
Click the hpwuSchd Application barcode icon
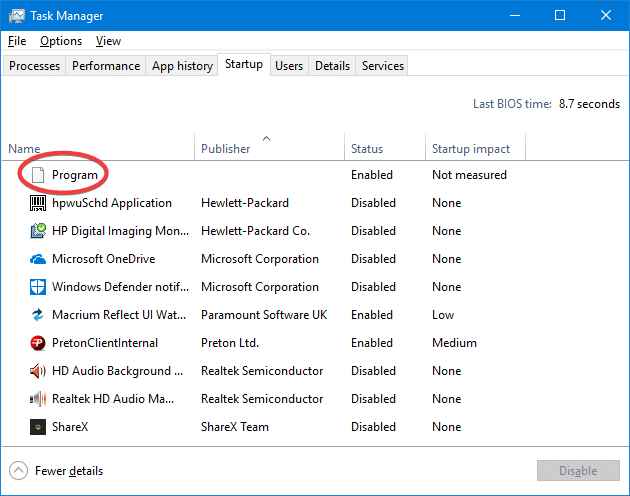pyautogui.click(x=38, y=203)
